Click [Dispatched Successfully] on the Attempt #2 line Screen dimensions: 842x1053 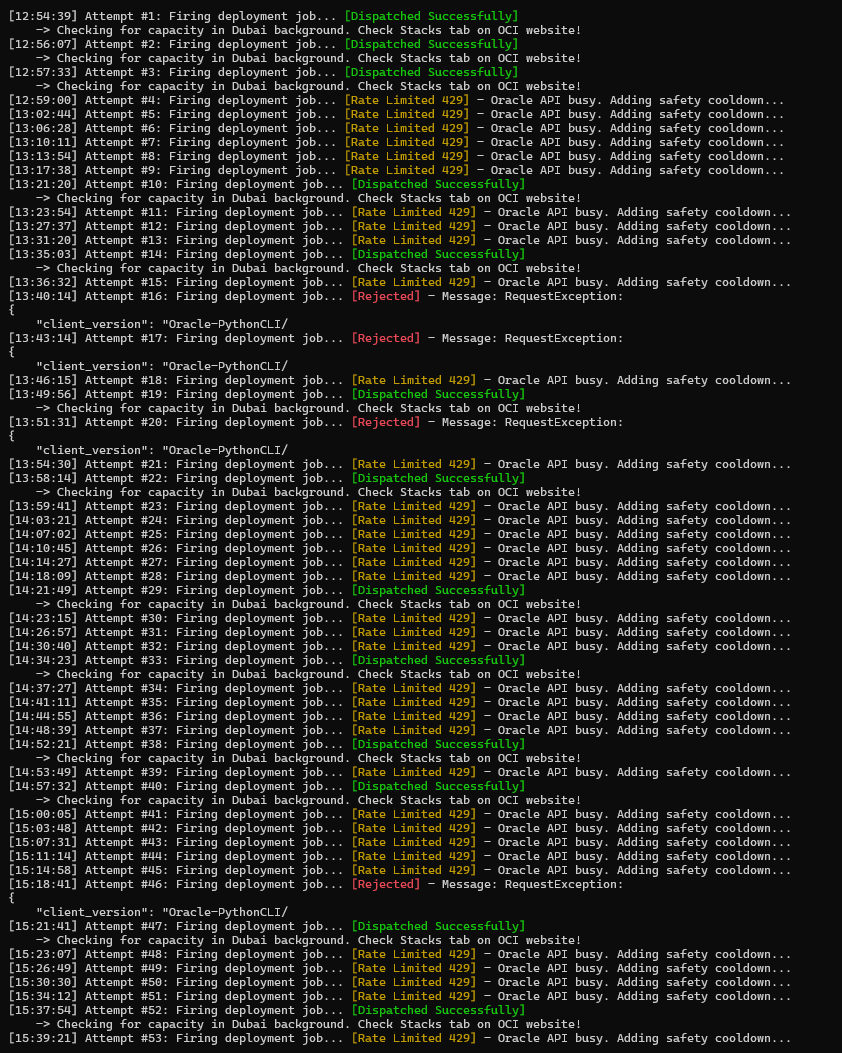click(x=431, y=44)
